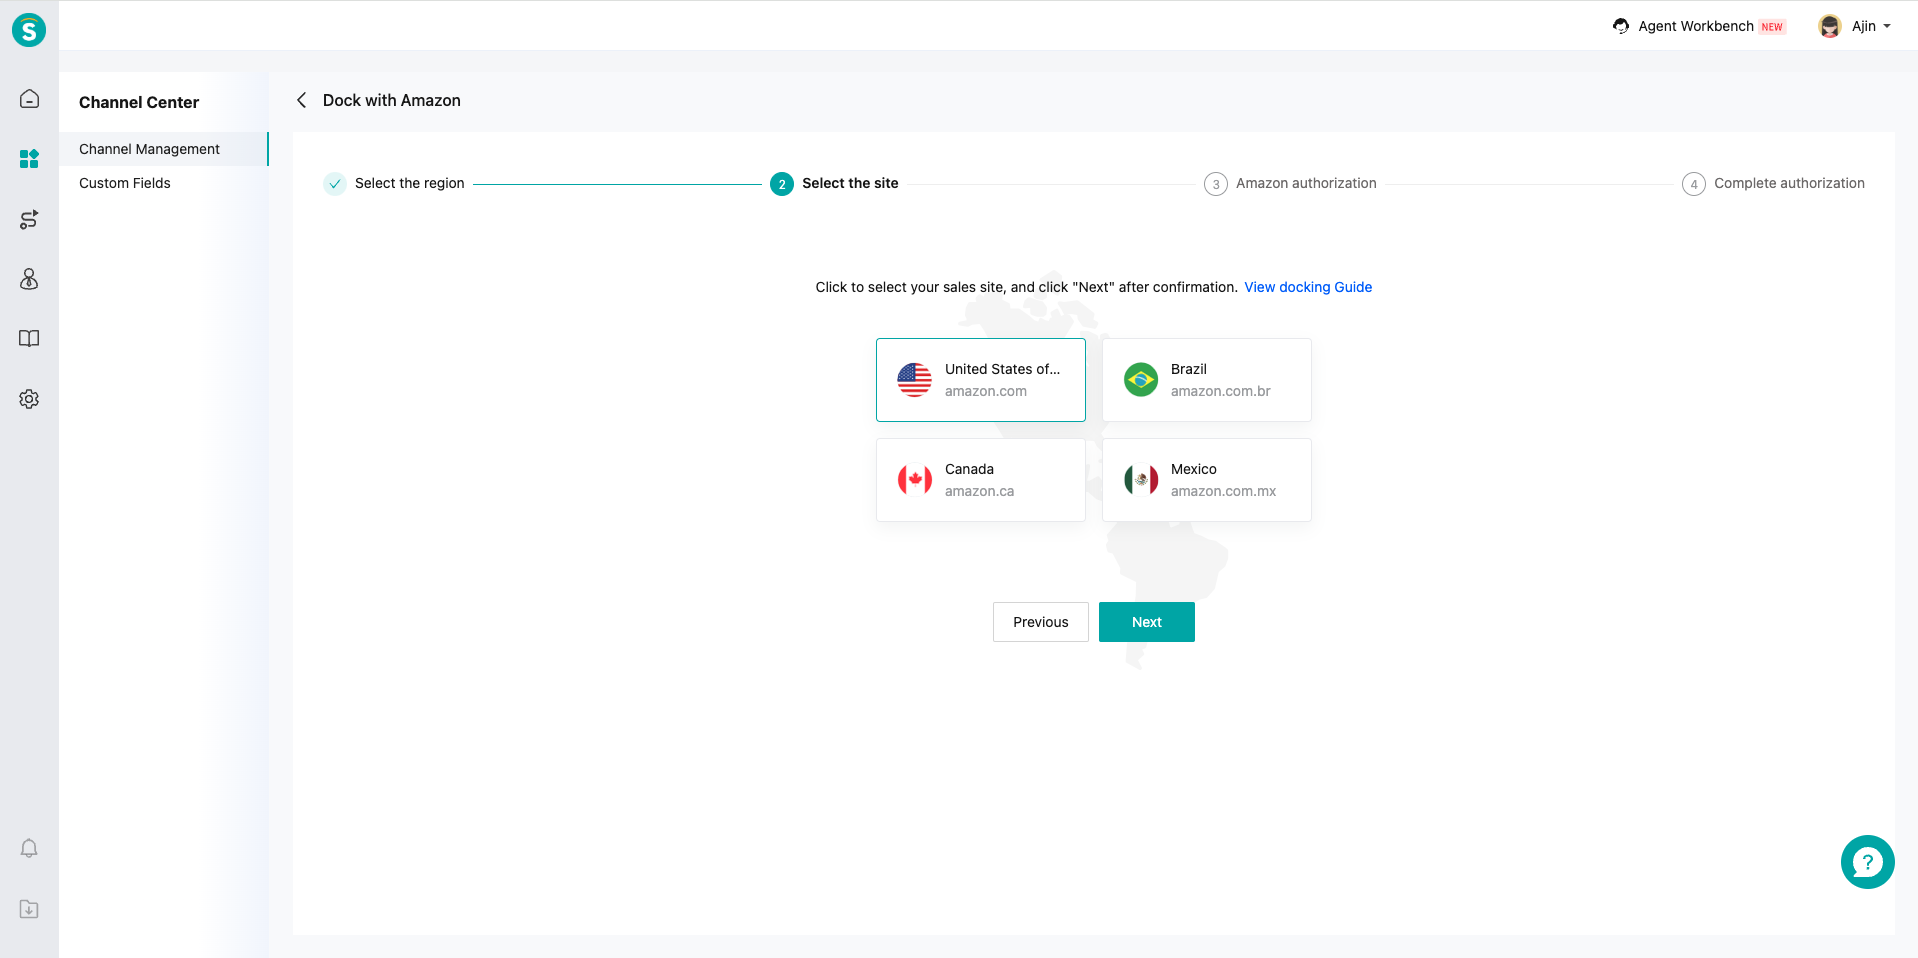
Task: Click the 'Complete authorization' step label
Action: pos(1789,183)
